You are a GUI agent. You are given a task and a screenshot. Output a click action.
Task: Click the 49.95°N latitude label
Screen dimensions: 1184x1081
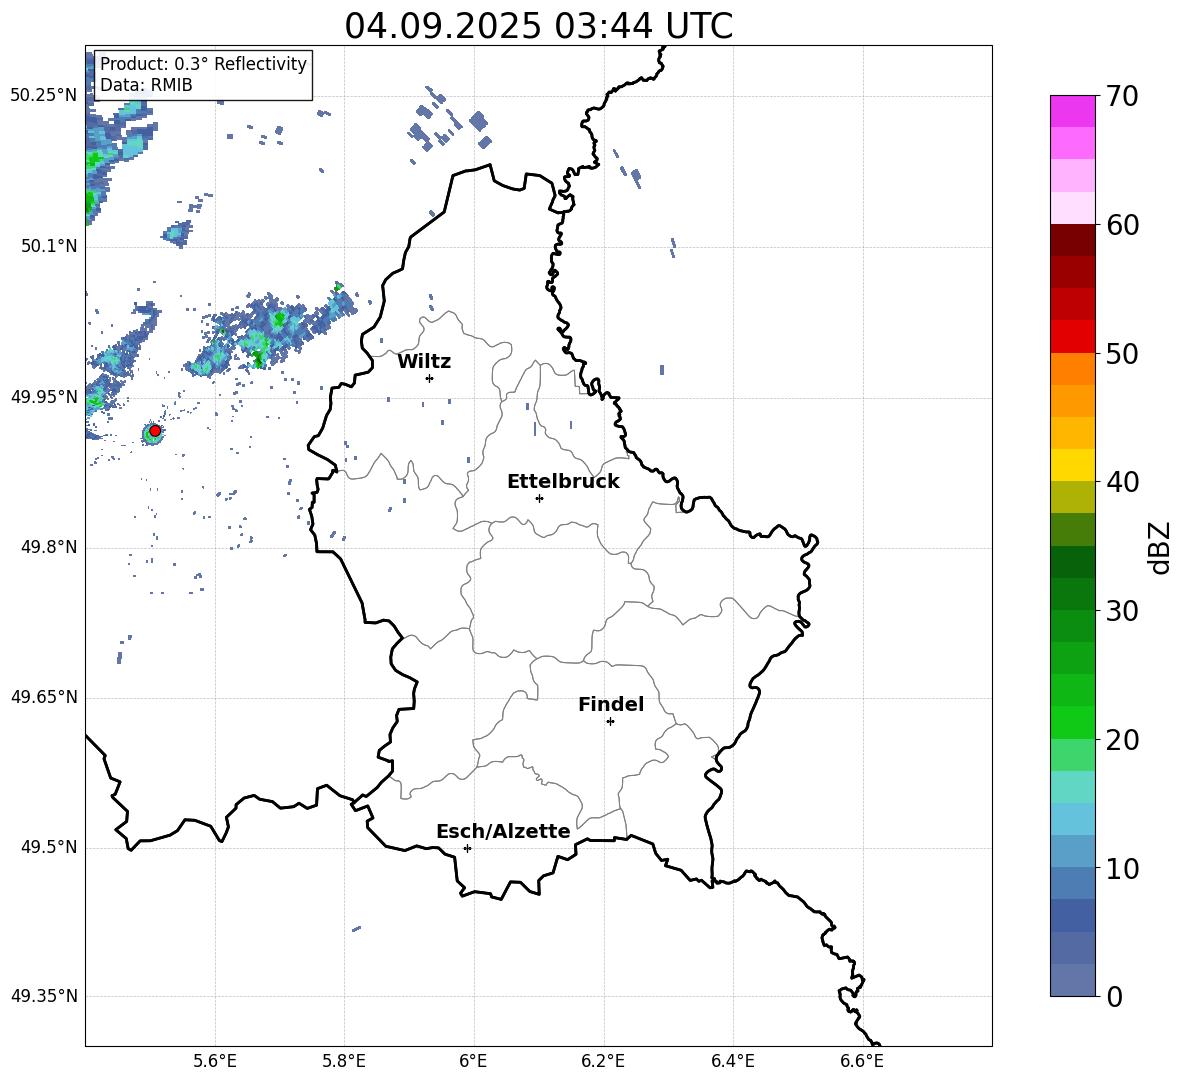click(x=44, y=396)
